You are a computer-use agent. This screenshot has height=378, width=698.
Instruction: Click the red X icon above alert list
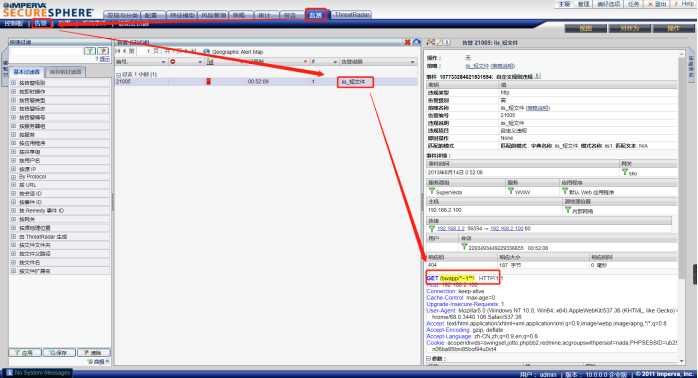(407, 42)
